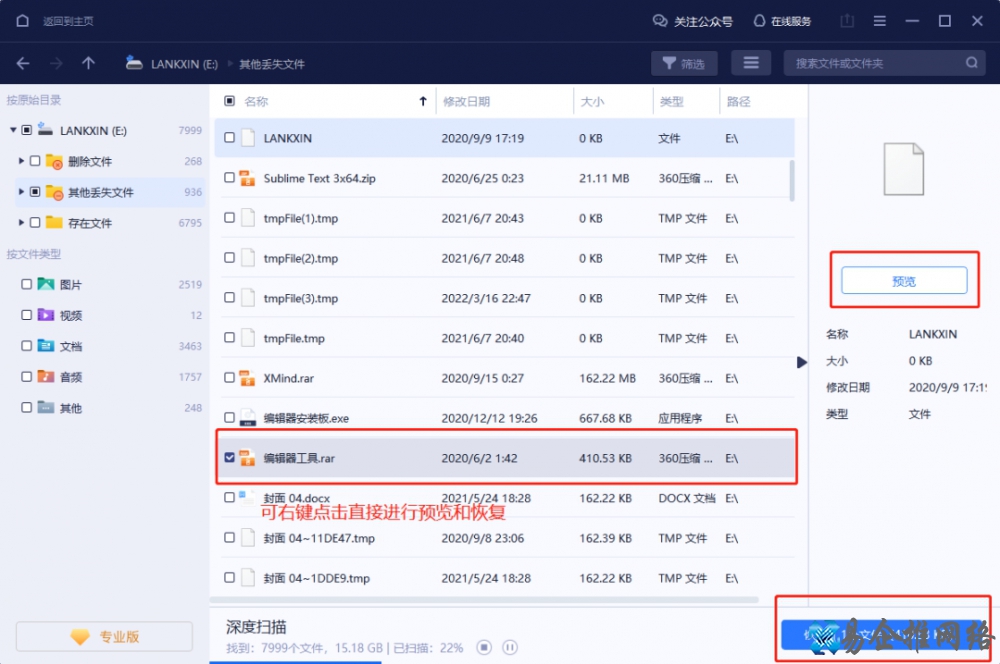Open the hamburger menu in title bar
Viewport: 1000px width, 664px height.
coord(877,20)
